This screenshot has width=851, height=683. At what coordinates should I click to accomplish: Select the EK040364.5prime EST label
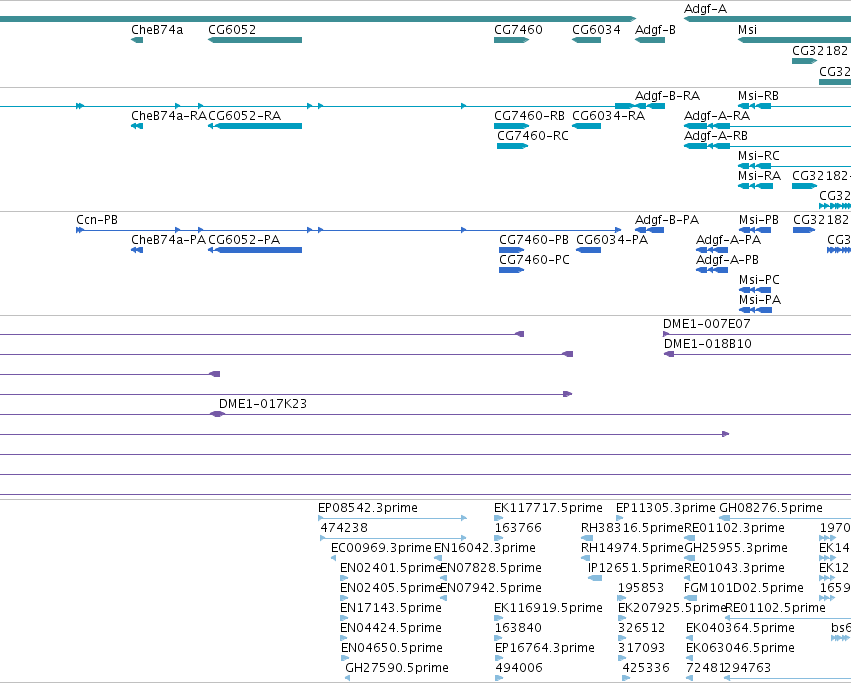coord(740,629)
